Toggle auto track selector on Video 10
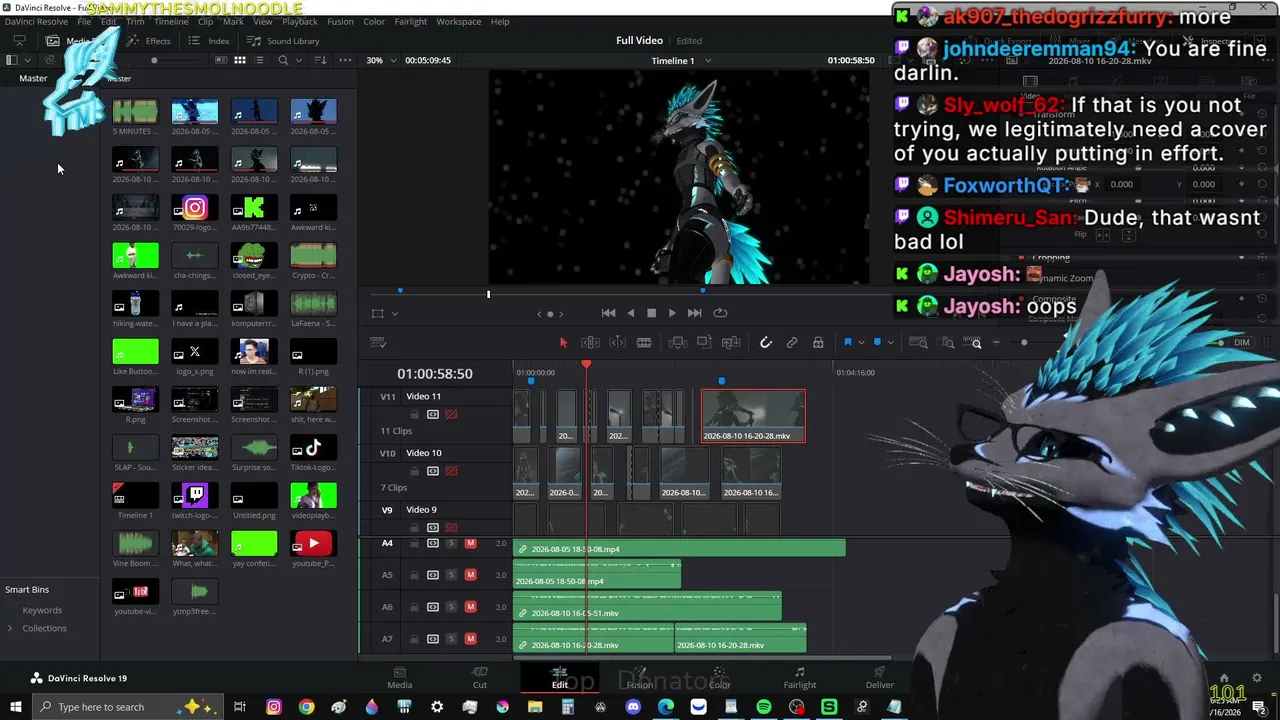This screenshot has width=1280, height=720. click(433, 471)
